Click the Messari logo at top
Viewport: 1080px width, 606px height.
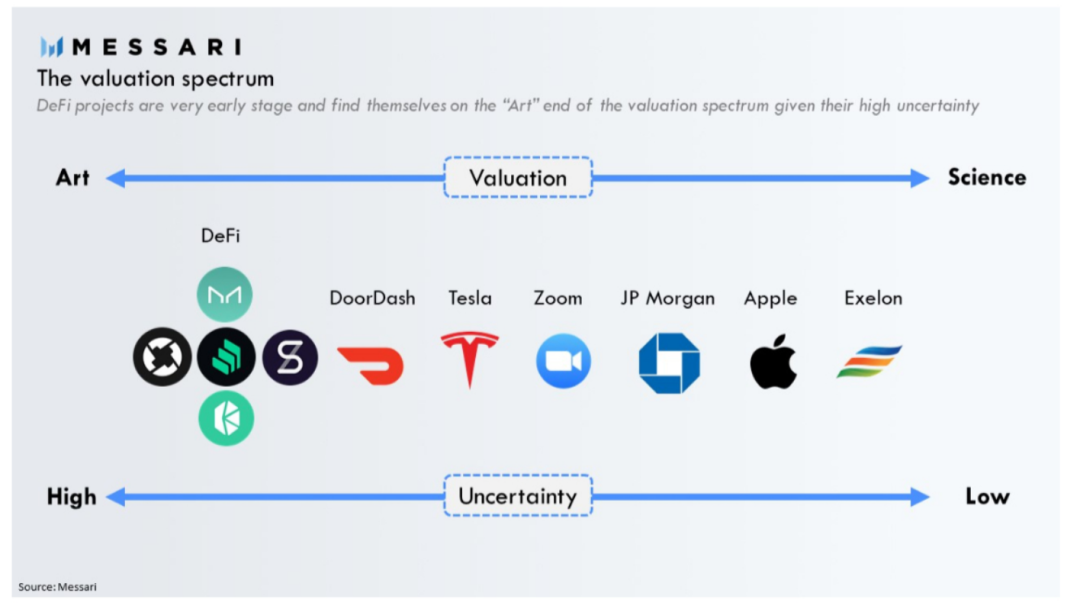141,47
